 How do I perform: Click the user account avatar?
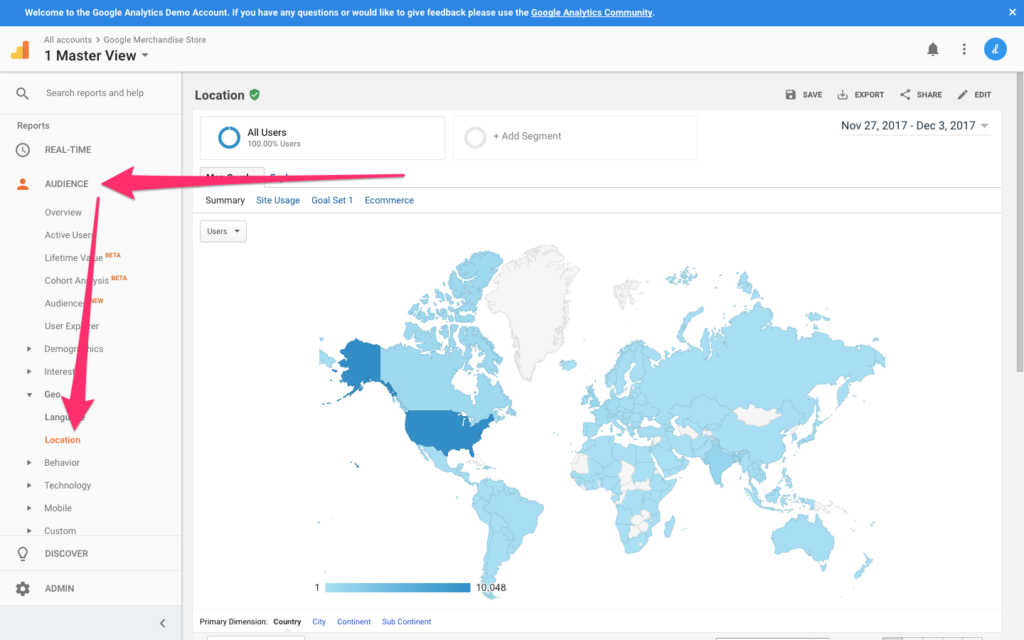(x=995, y=49)
